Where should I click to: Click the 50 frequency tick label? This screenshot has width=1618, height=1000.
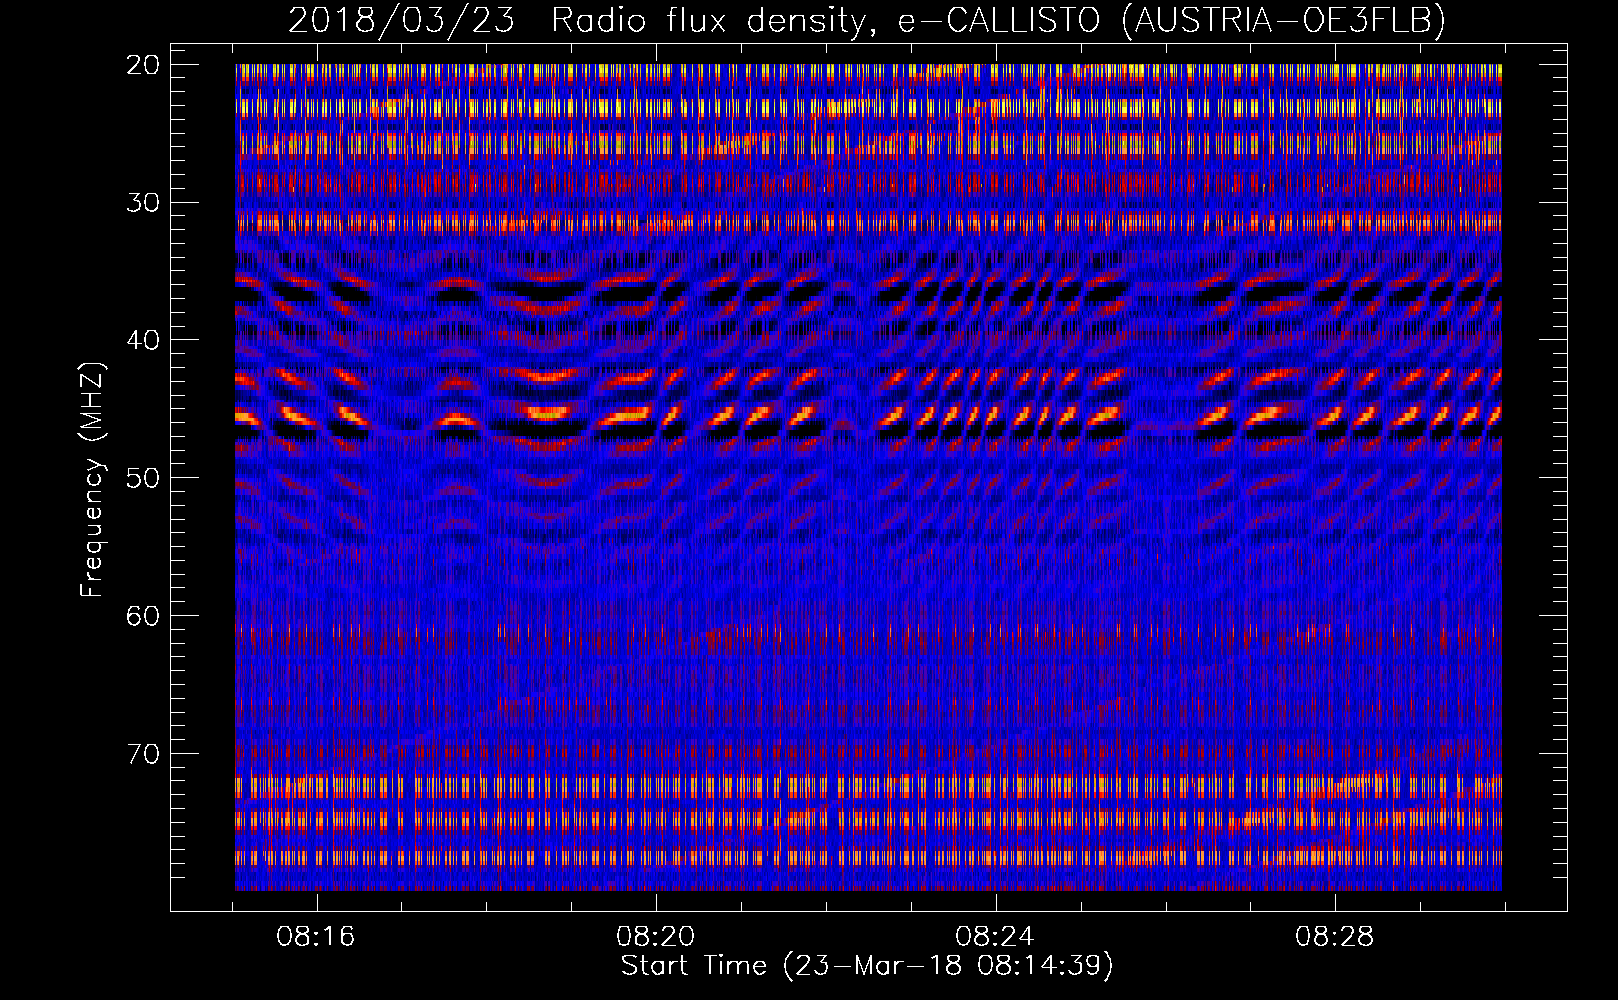point(143,478)
